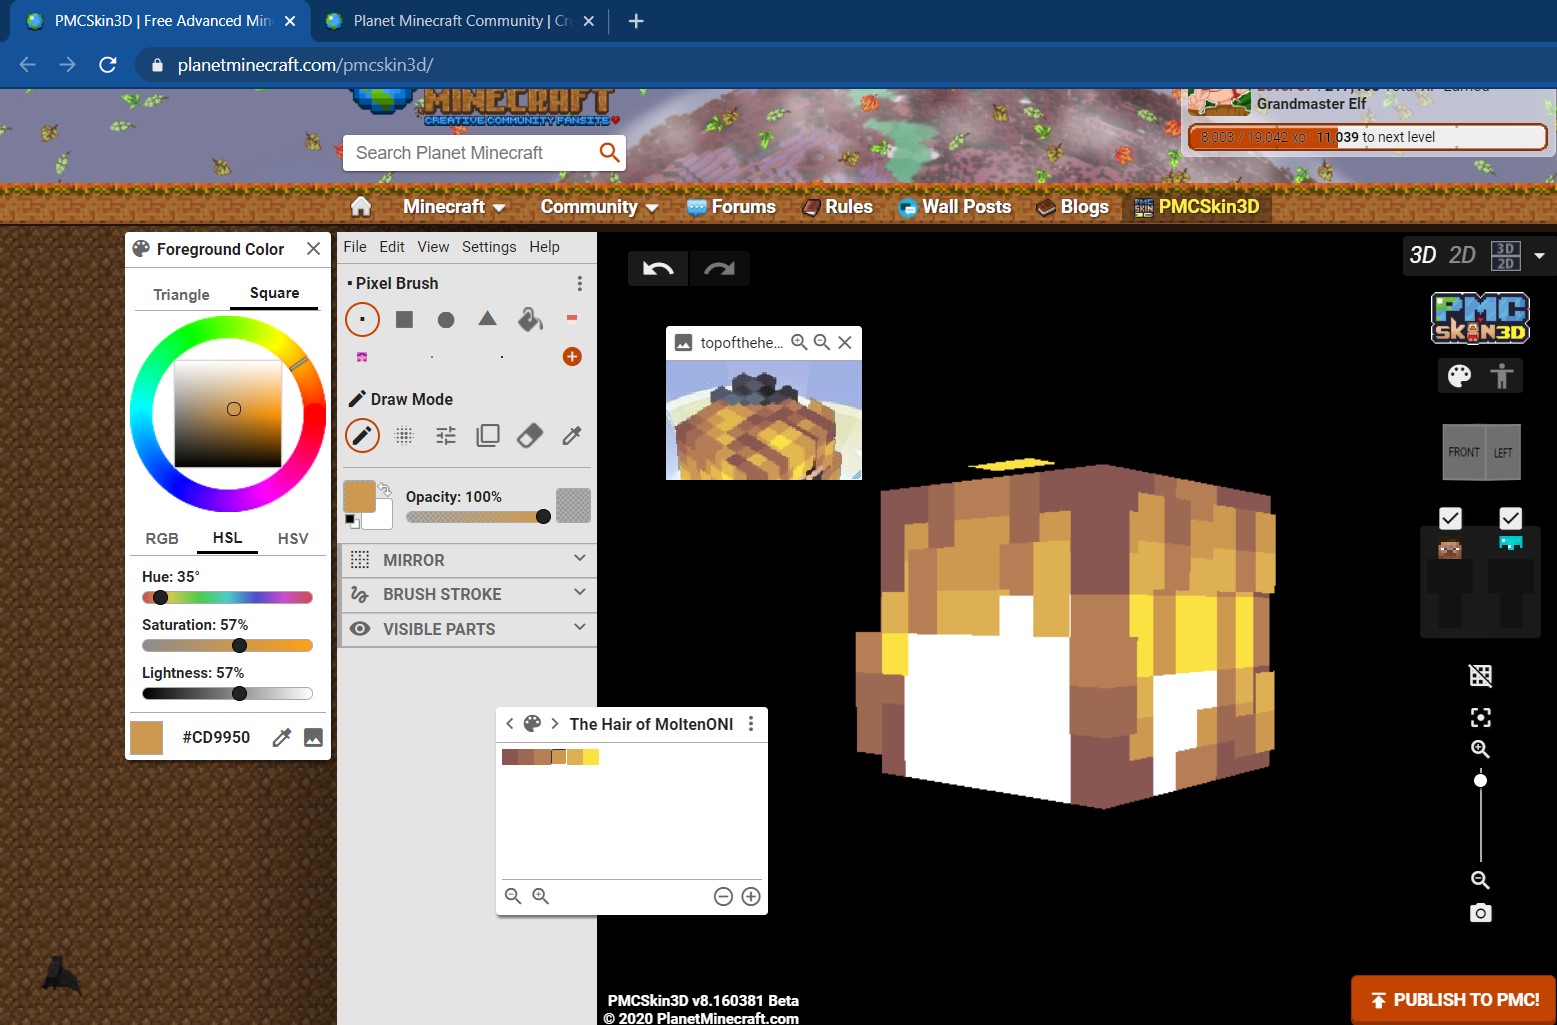
Task: Expand the MIRROR section
Action: tap(468, 560)
